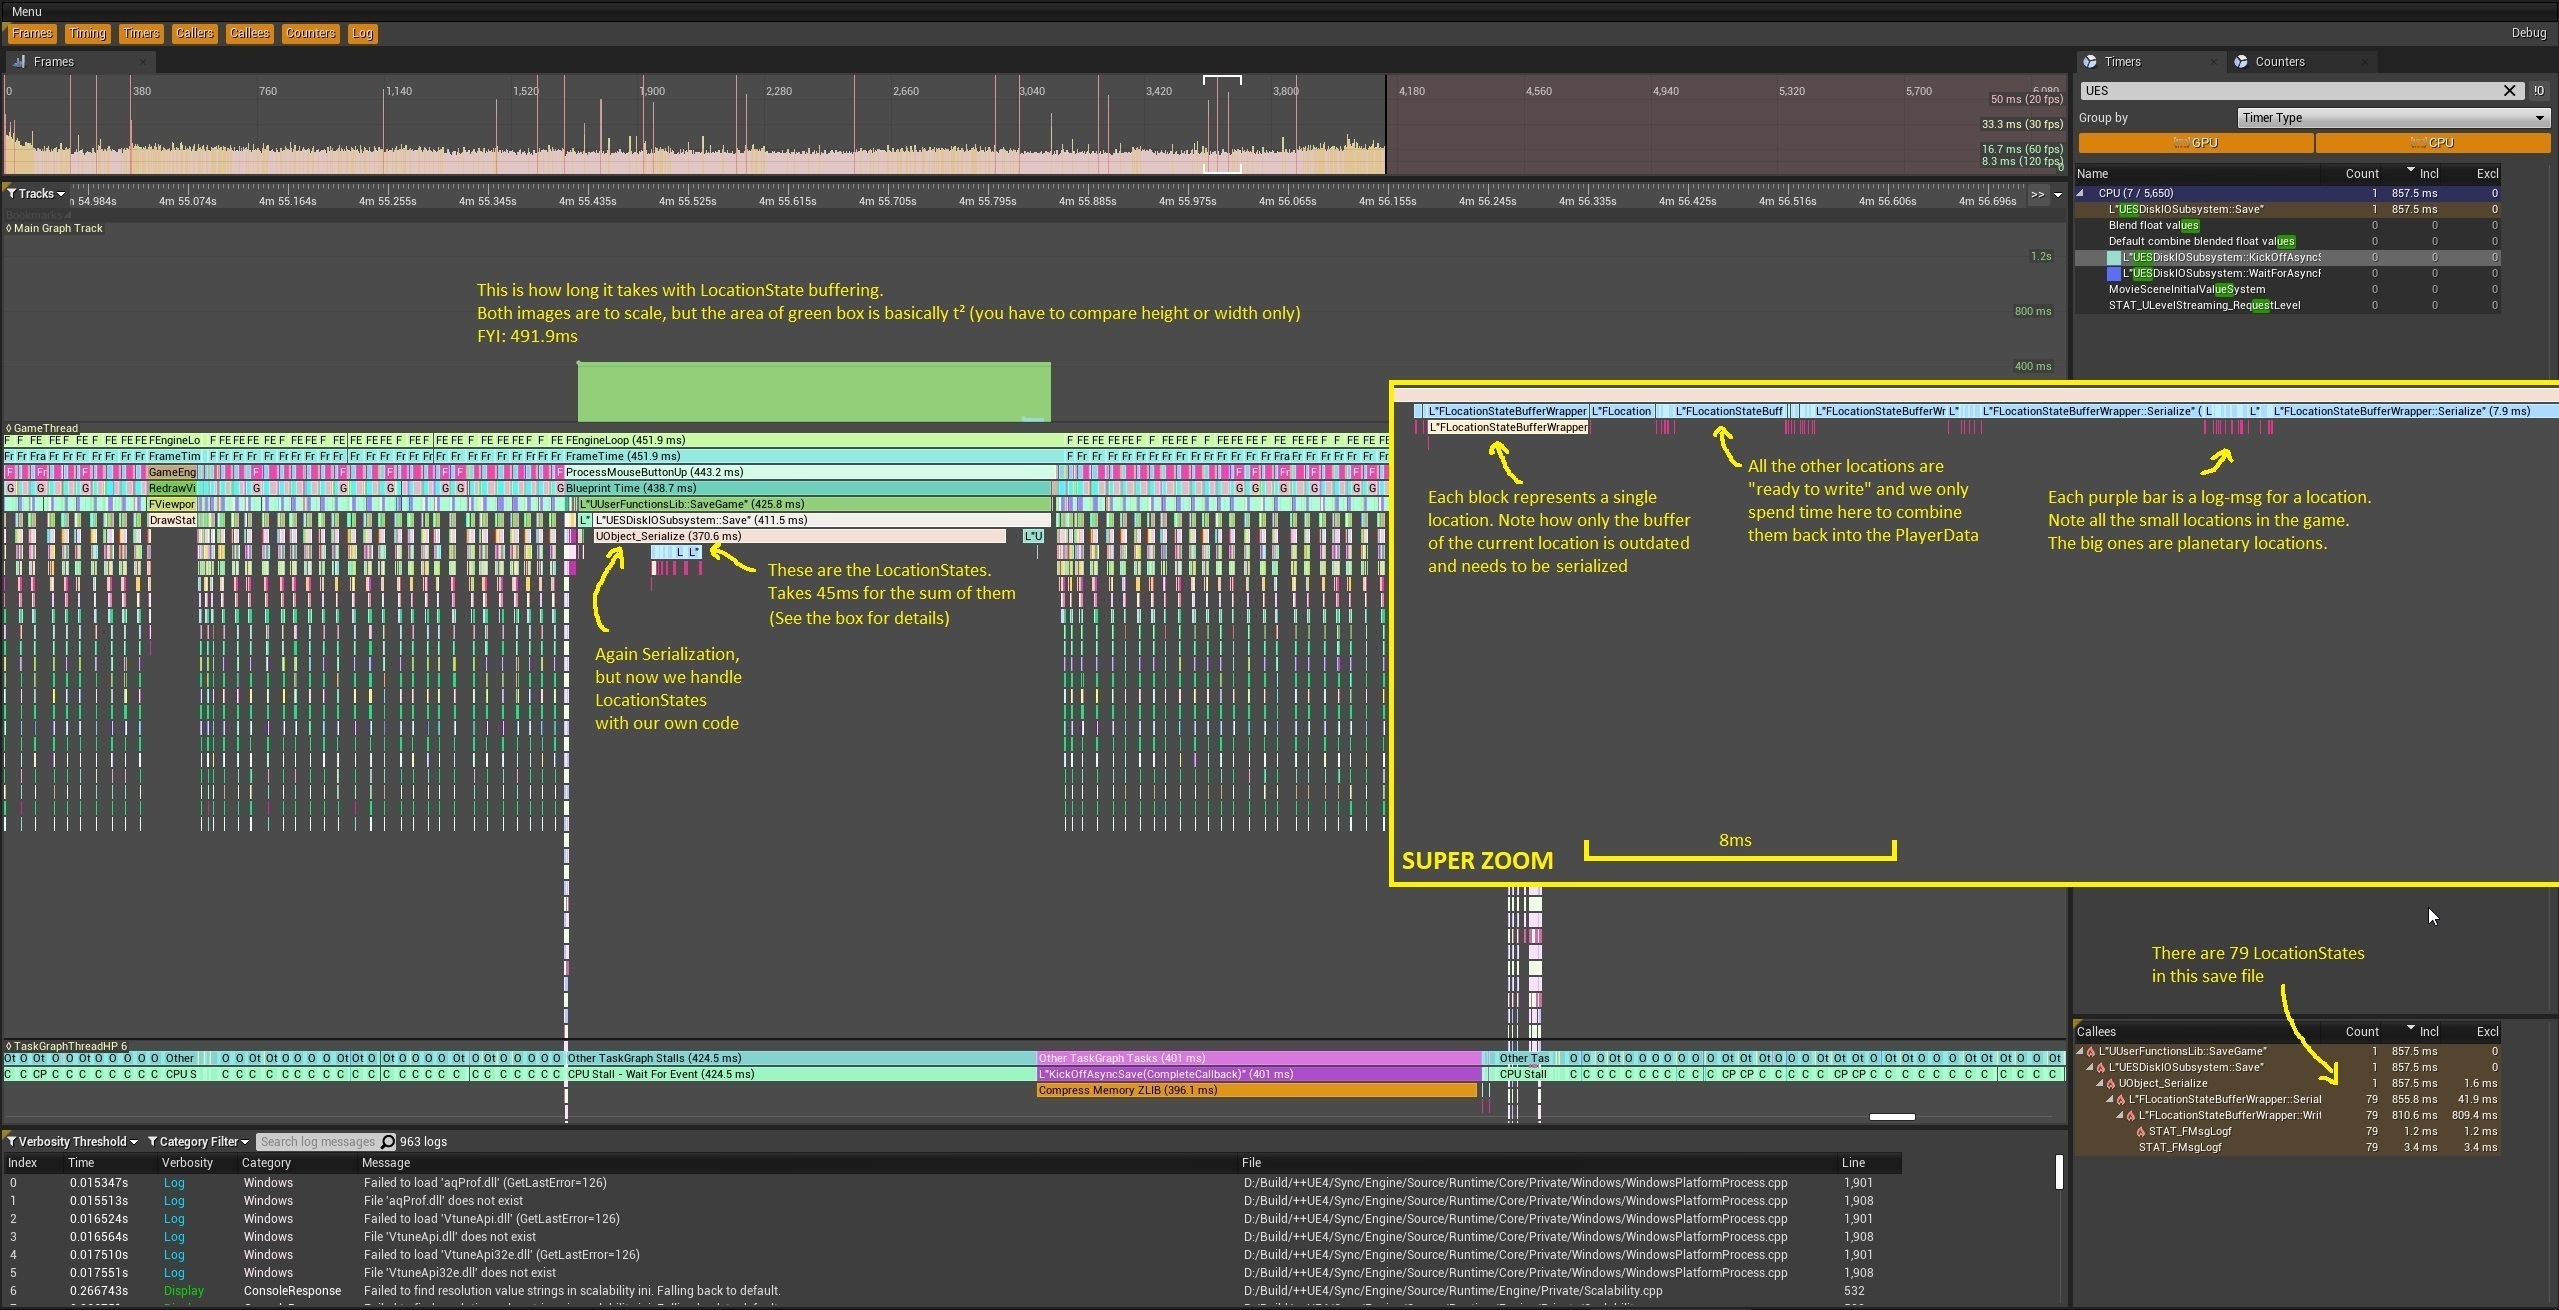Click the Compress Memory ZLIB (396.1 ms) event
Screen dimensions: 2559x1310
click(x=1257, y=1091)
